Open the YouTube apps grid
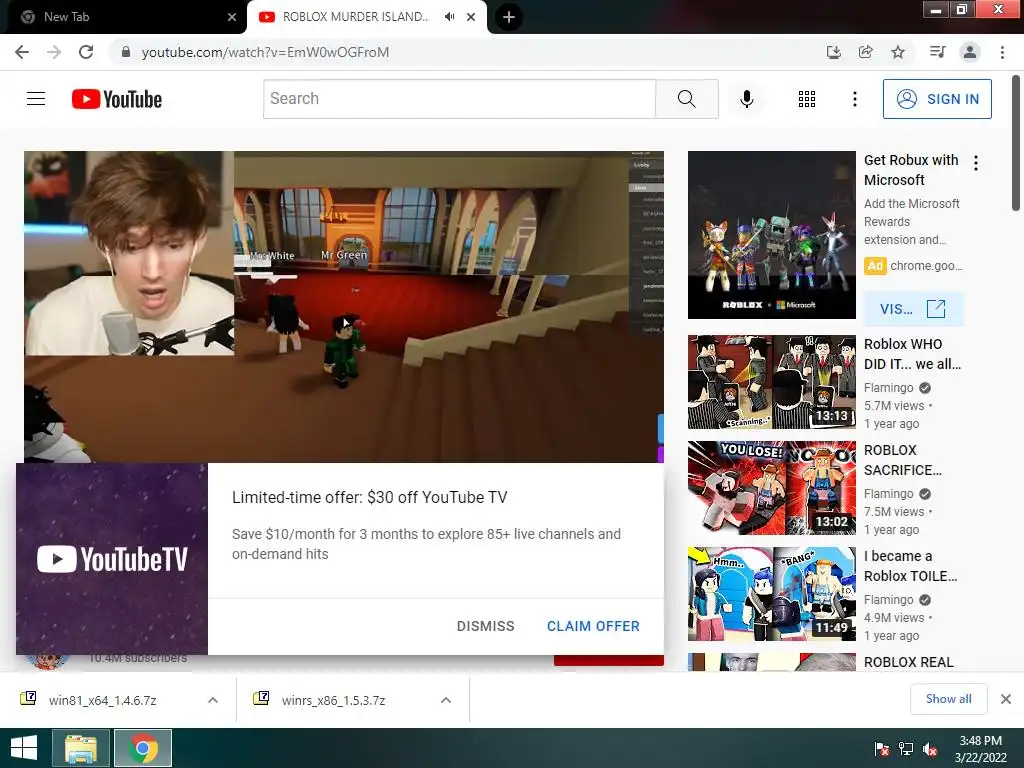 tap(807, 99)
